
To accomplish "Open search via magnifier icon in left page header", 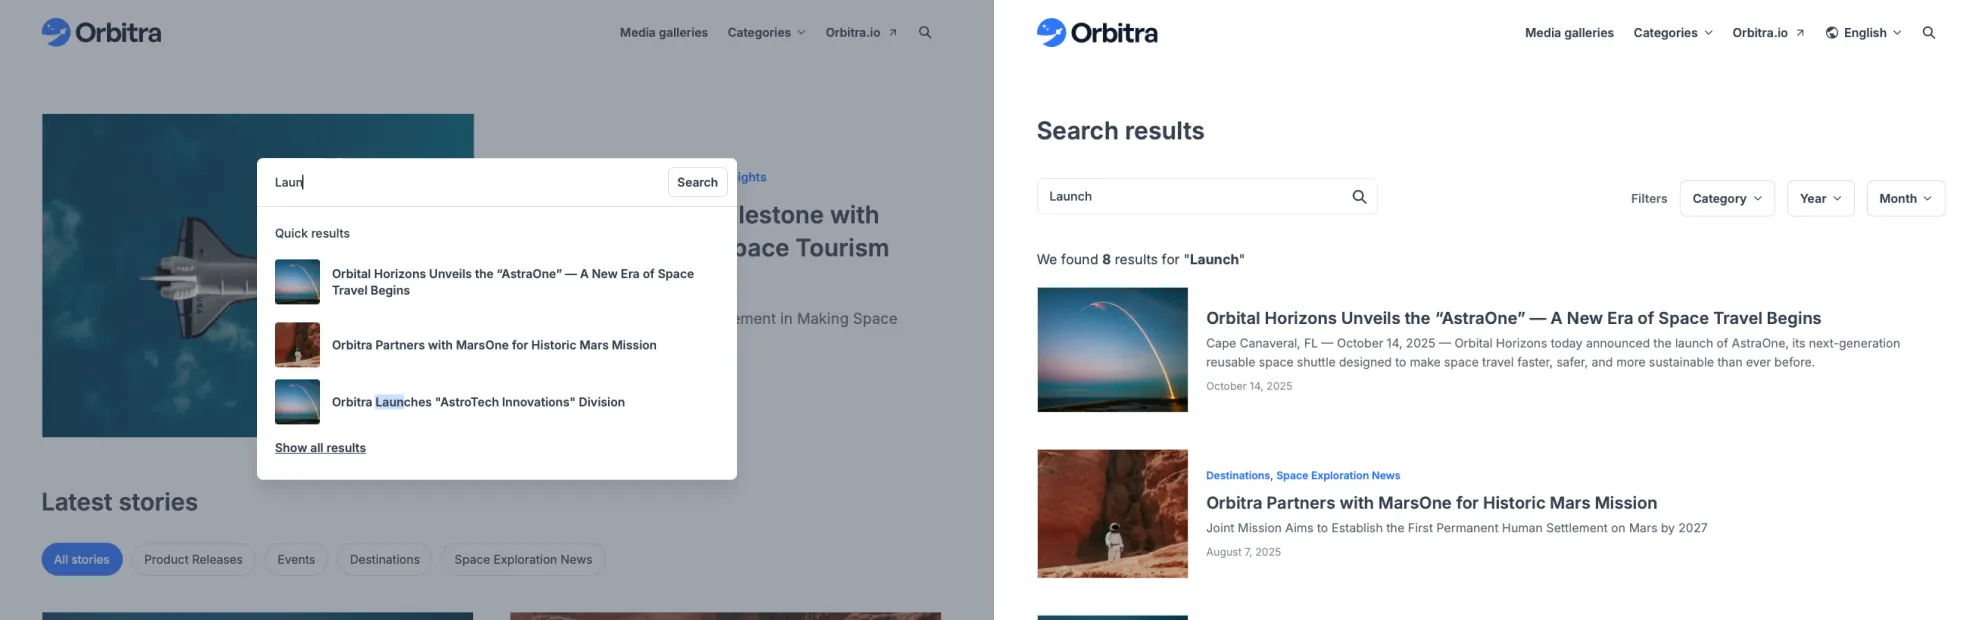I will [925, 32].
